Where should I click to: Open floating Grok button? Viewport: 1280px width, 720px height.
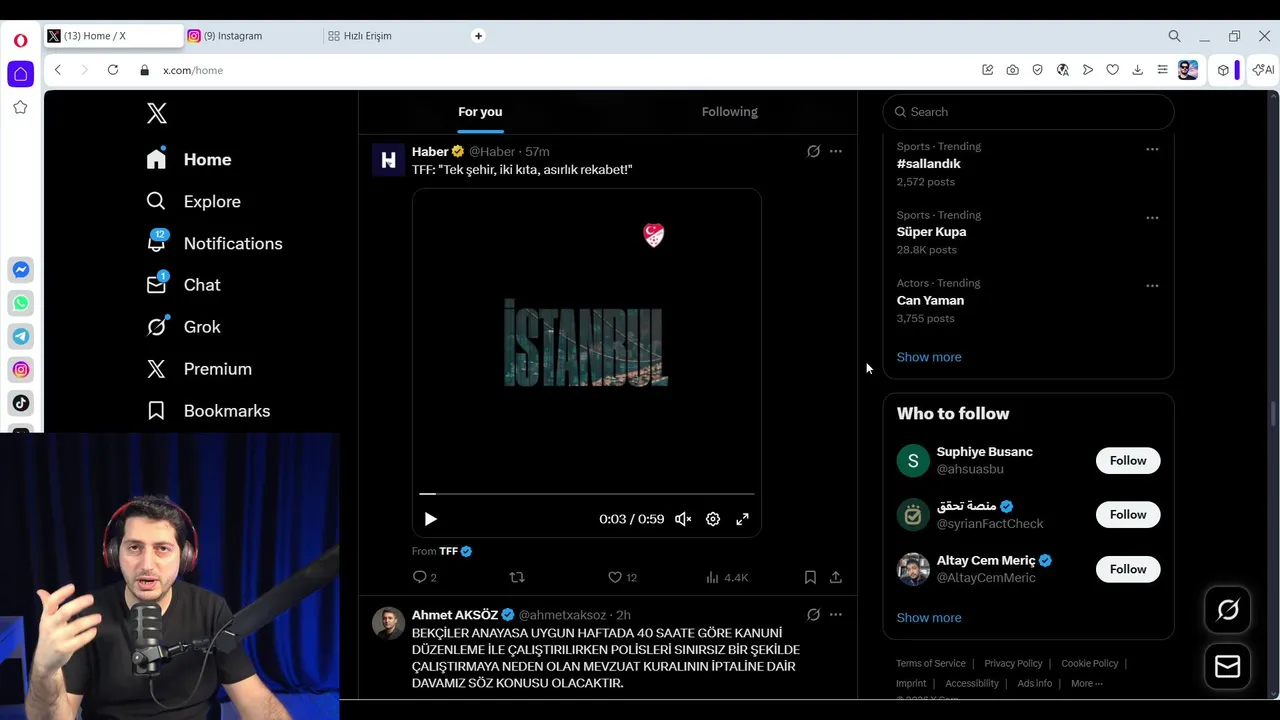pyautogui.click(x=1228, y=610)
